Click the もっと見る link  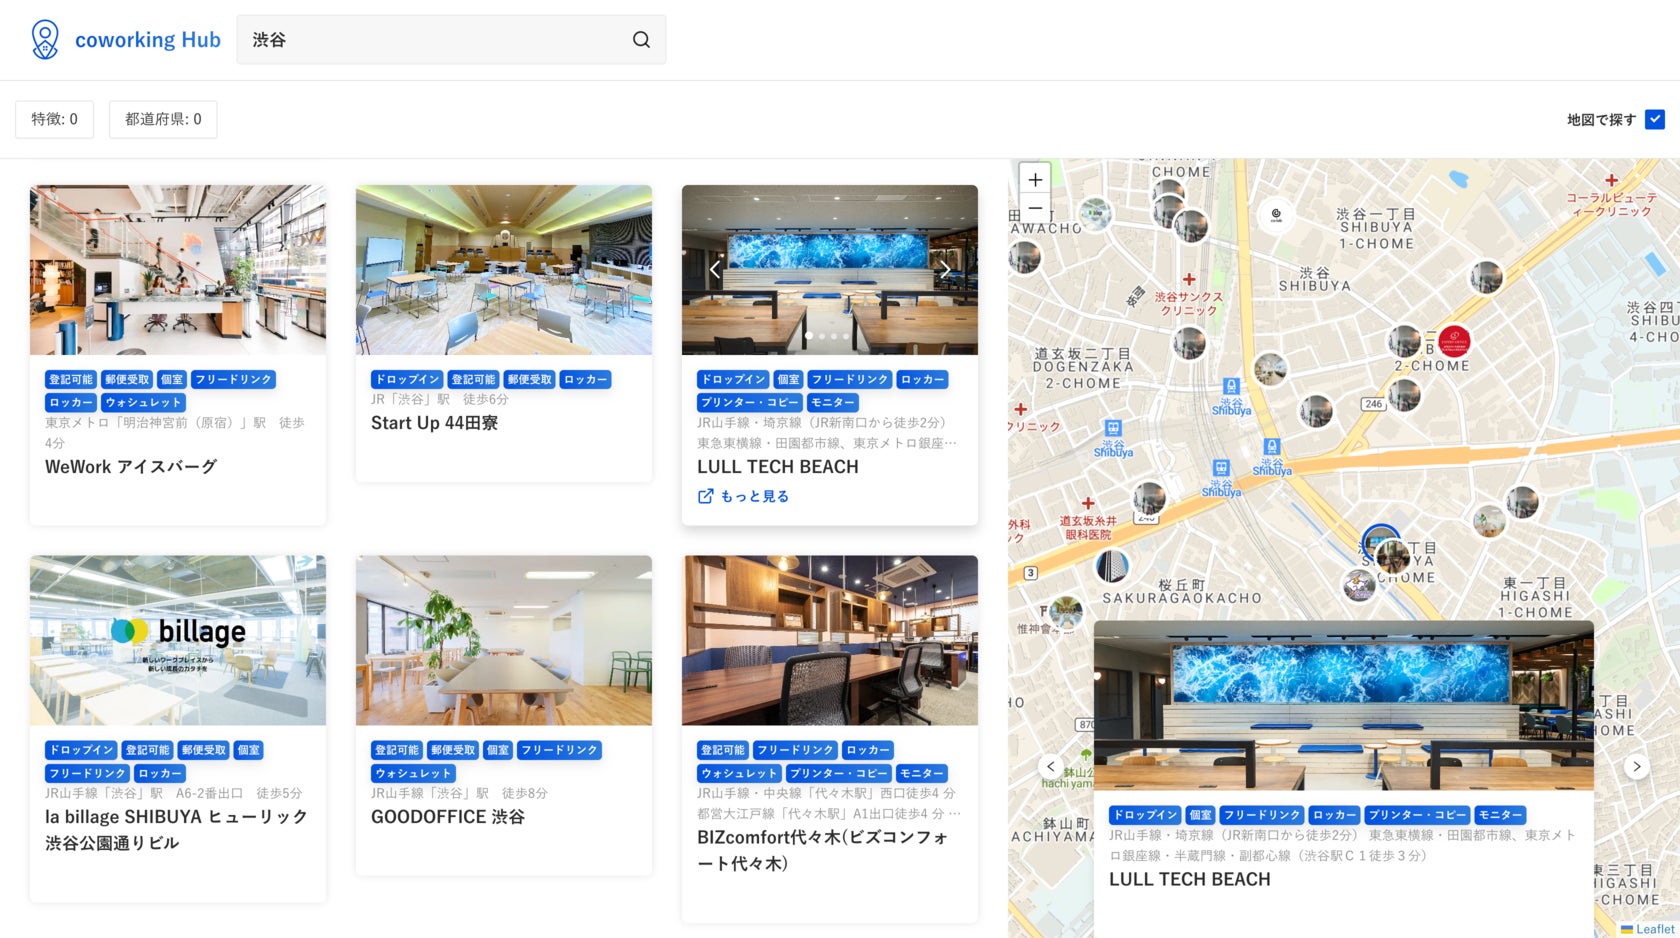pyautogui.click(x=755, y=496)
